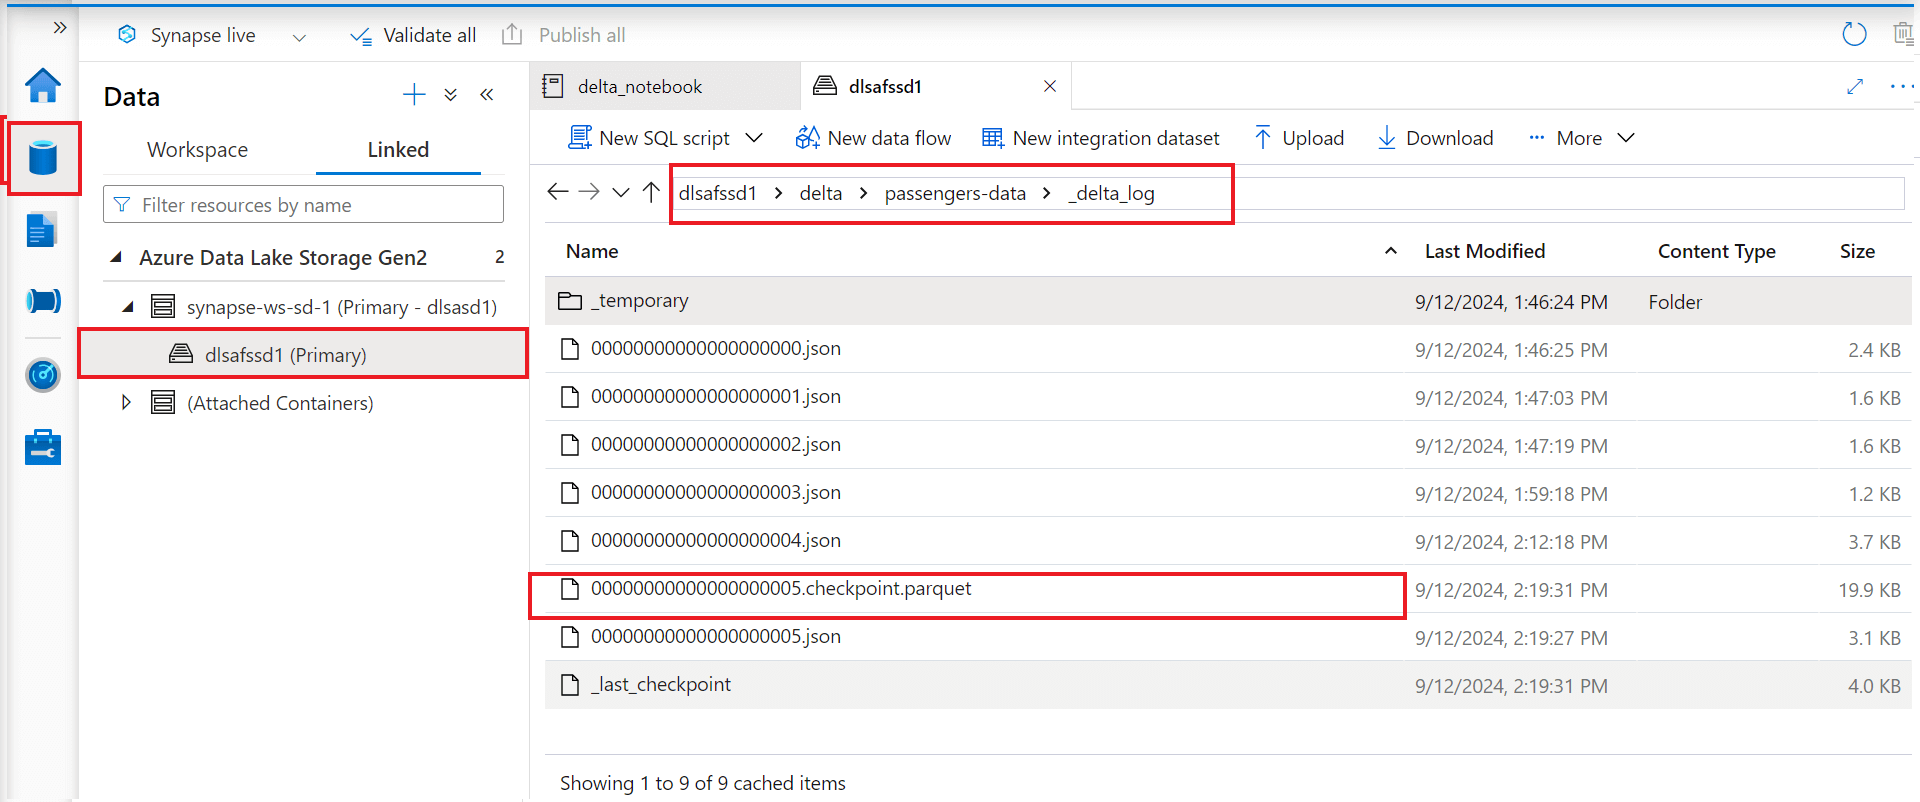This screenshot has height=802, width=1920.
Task: Open the Manage hub toolbox icon
Action: 43,447
